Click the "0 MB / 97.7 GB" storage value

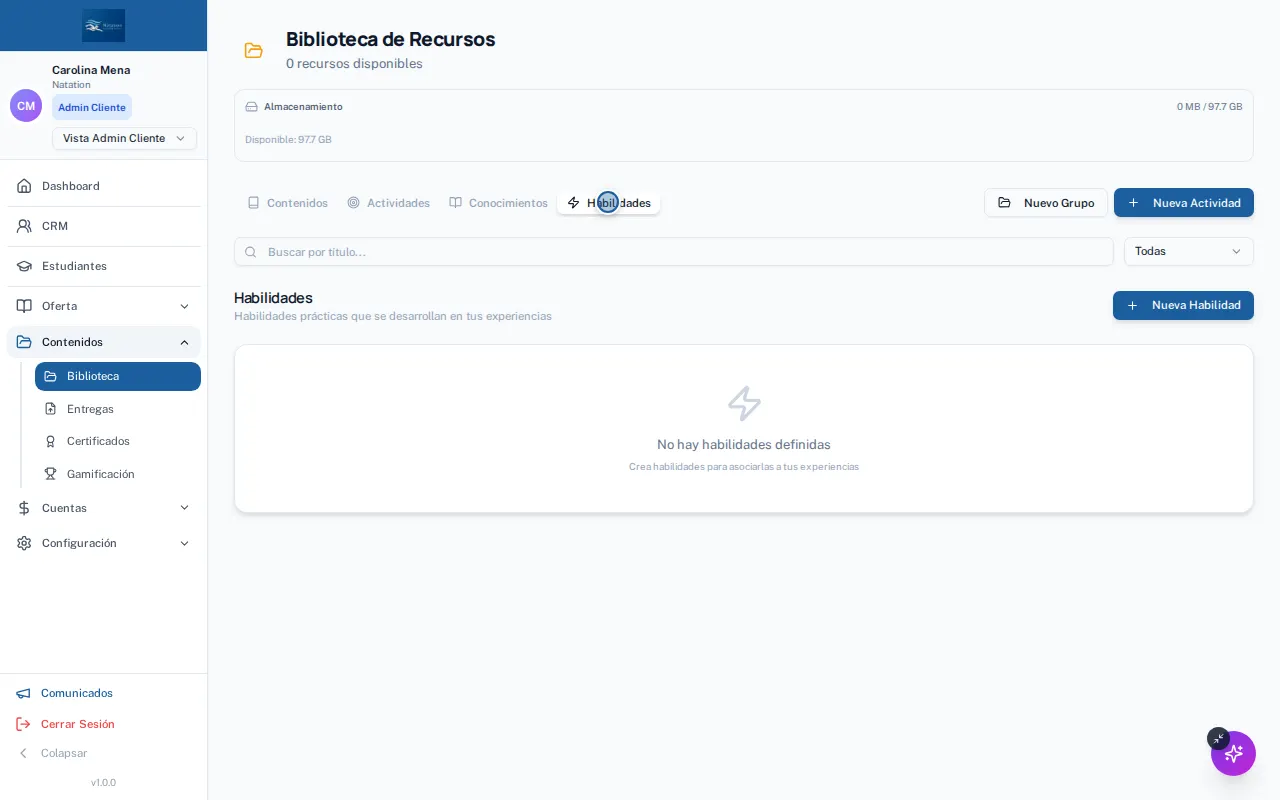pos(1210,107)
